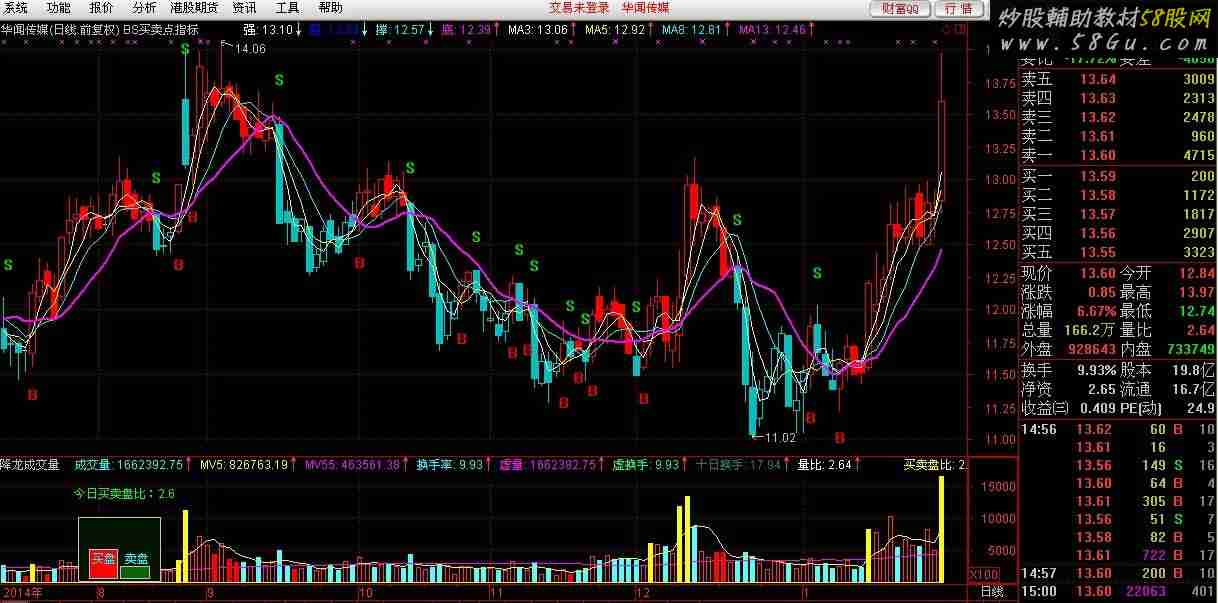Select the MA3: 13.06 indicator value

point(538,30)
